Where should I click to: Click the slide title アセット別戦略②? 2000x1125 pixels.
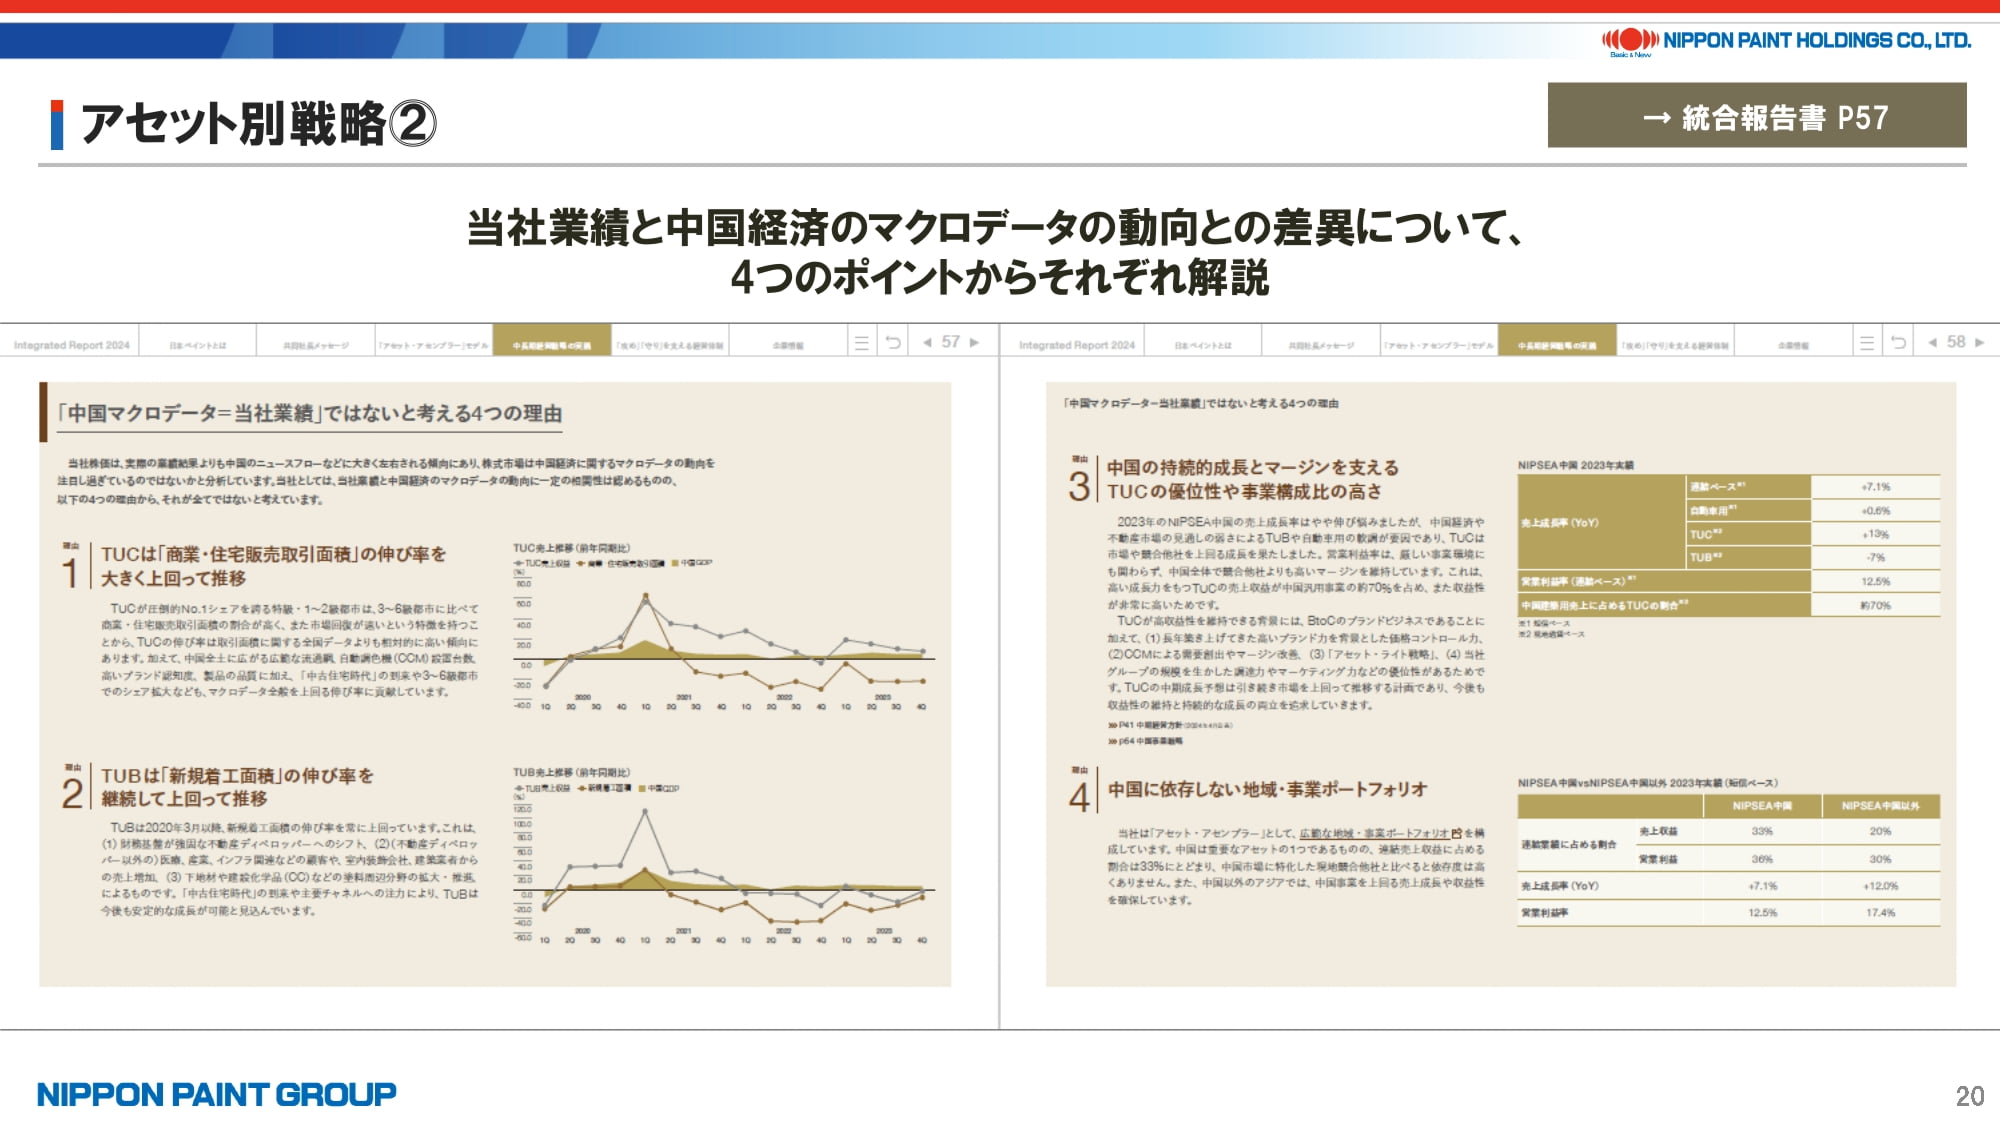[x=258, y=124]
